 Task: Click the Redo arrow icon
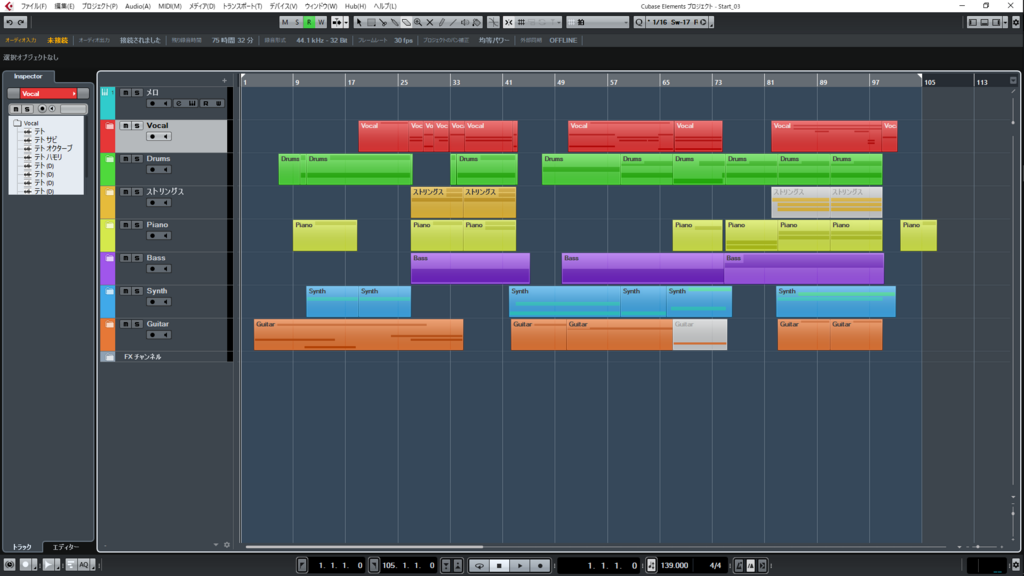point(21,22)
